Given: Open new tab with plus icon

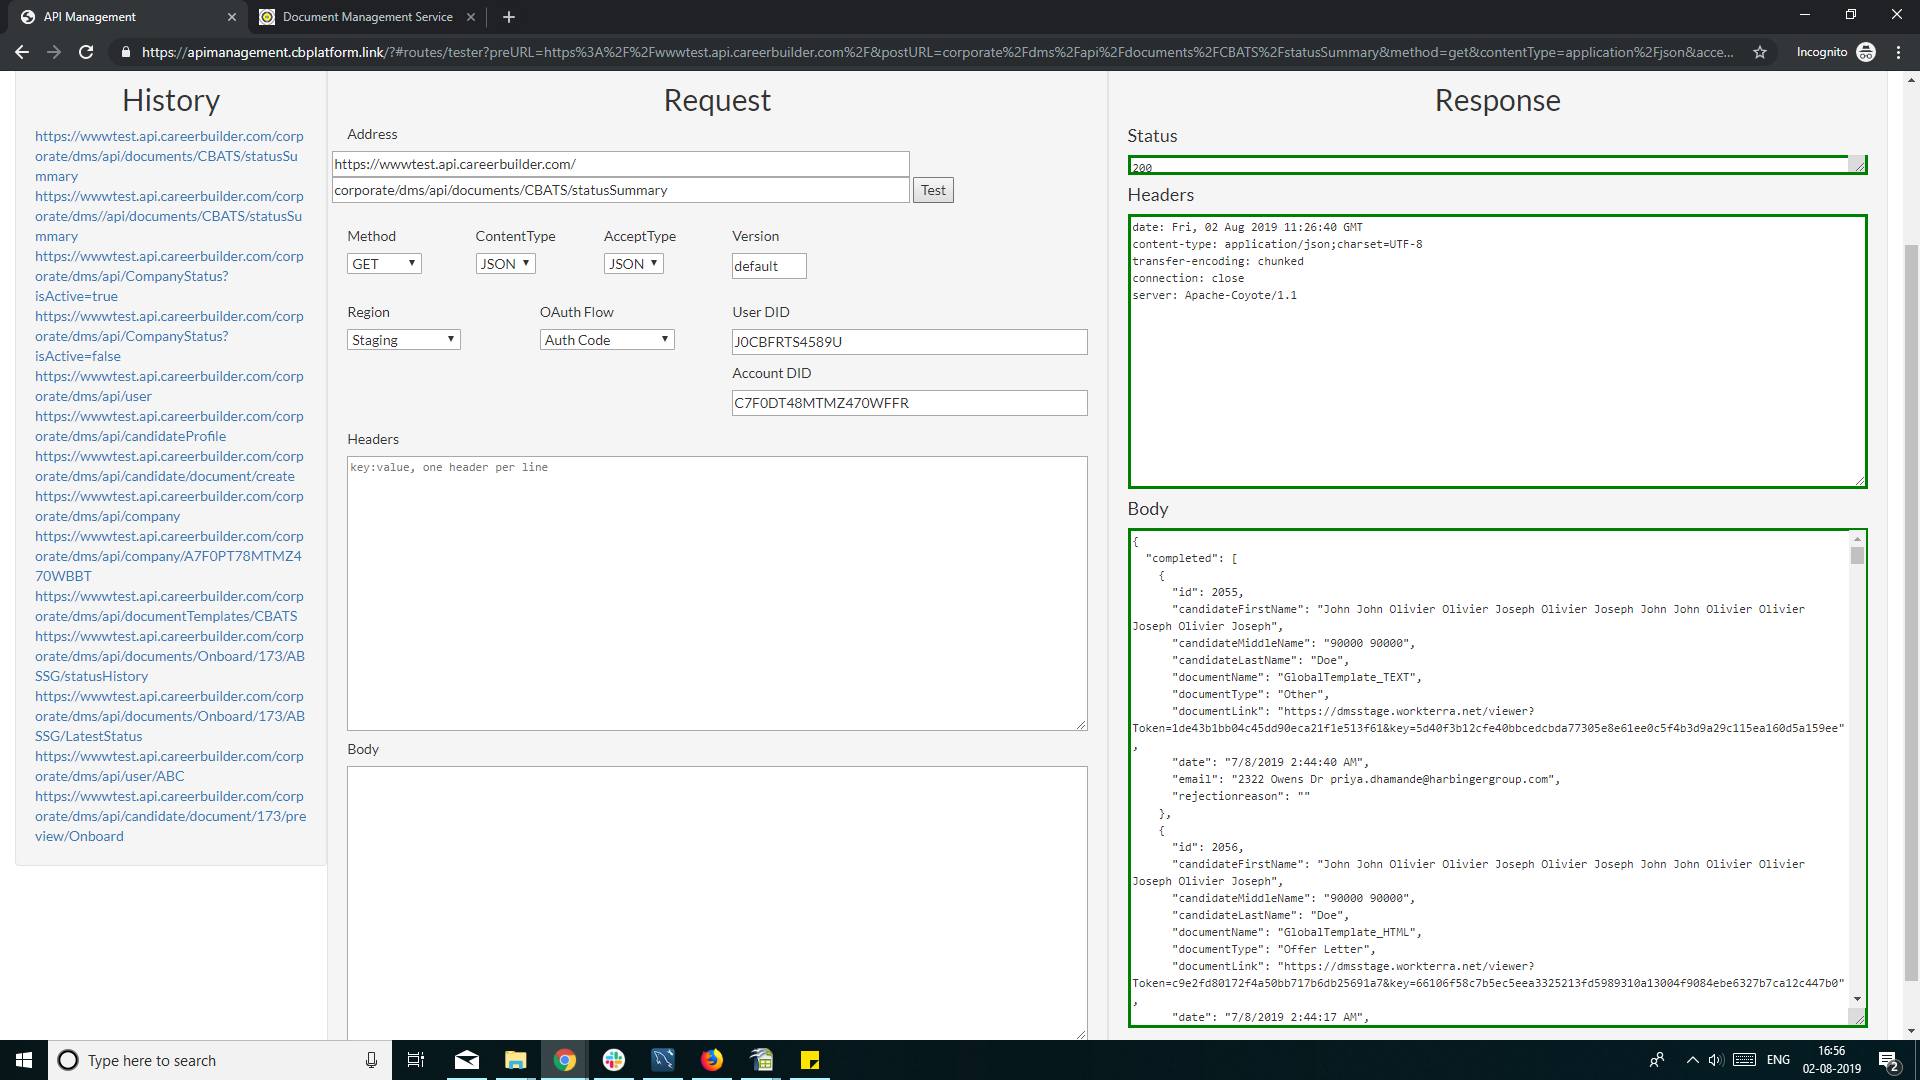Looking at the screenshot, I should pyautogui.click(x=509, y=17).
